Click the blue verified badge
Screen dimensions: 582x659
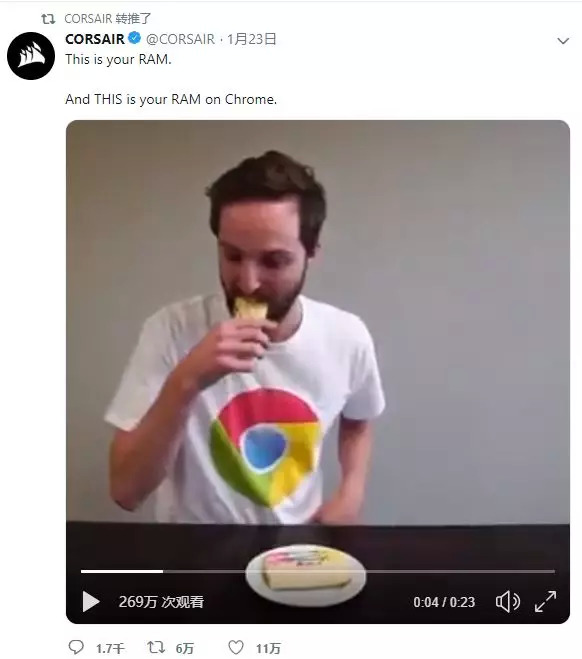tap(134, 38)
